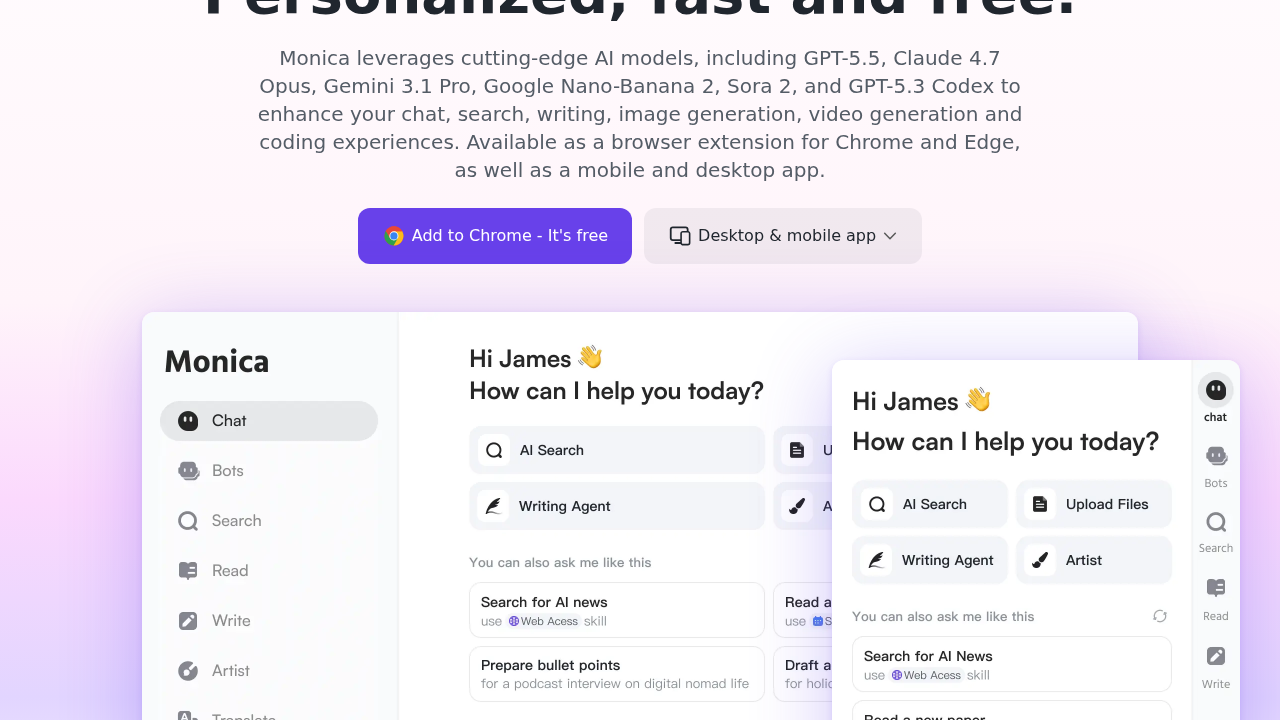This screenshot has width=1280, height=720.
Task: Click Upload Files in the popup panel
Action: [x=1094, y=504]
